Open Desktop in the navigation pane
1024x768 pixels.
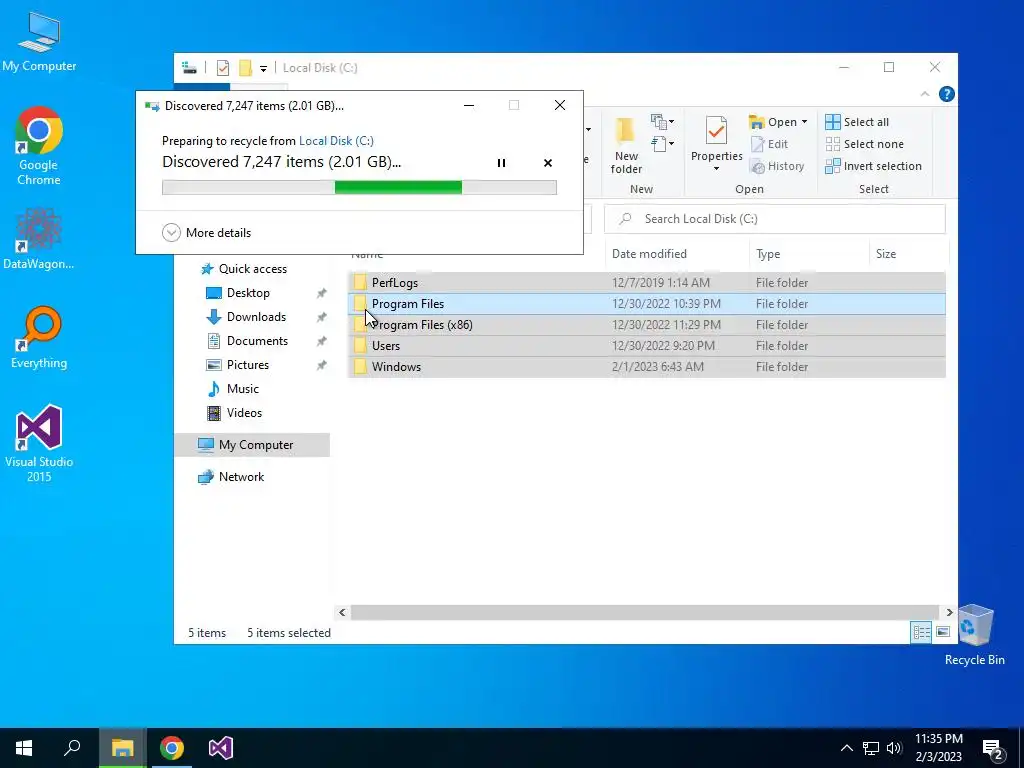click(x=238, y=293)
